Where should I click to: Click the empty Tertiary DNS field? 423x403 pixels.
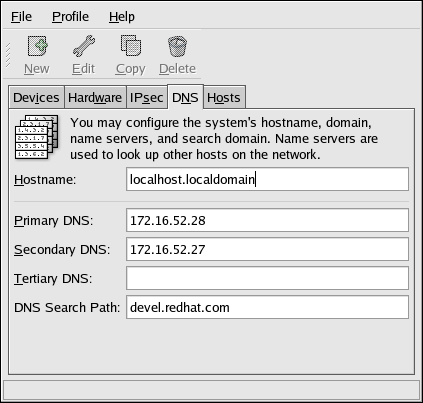267,278
